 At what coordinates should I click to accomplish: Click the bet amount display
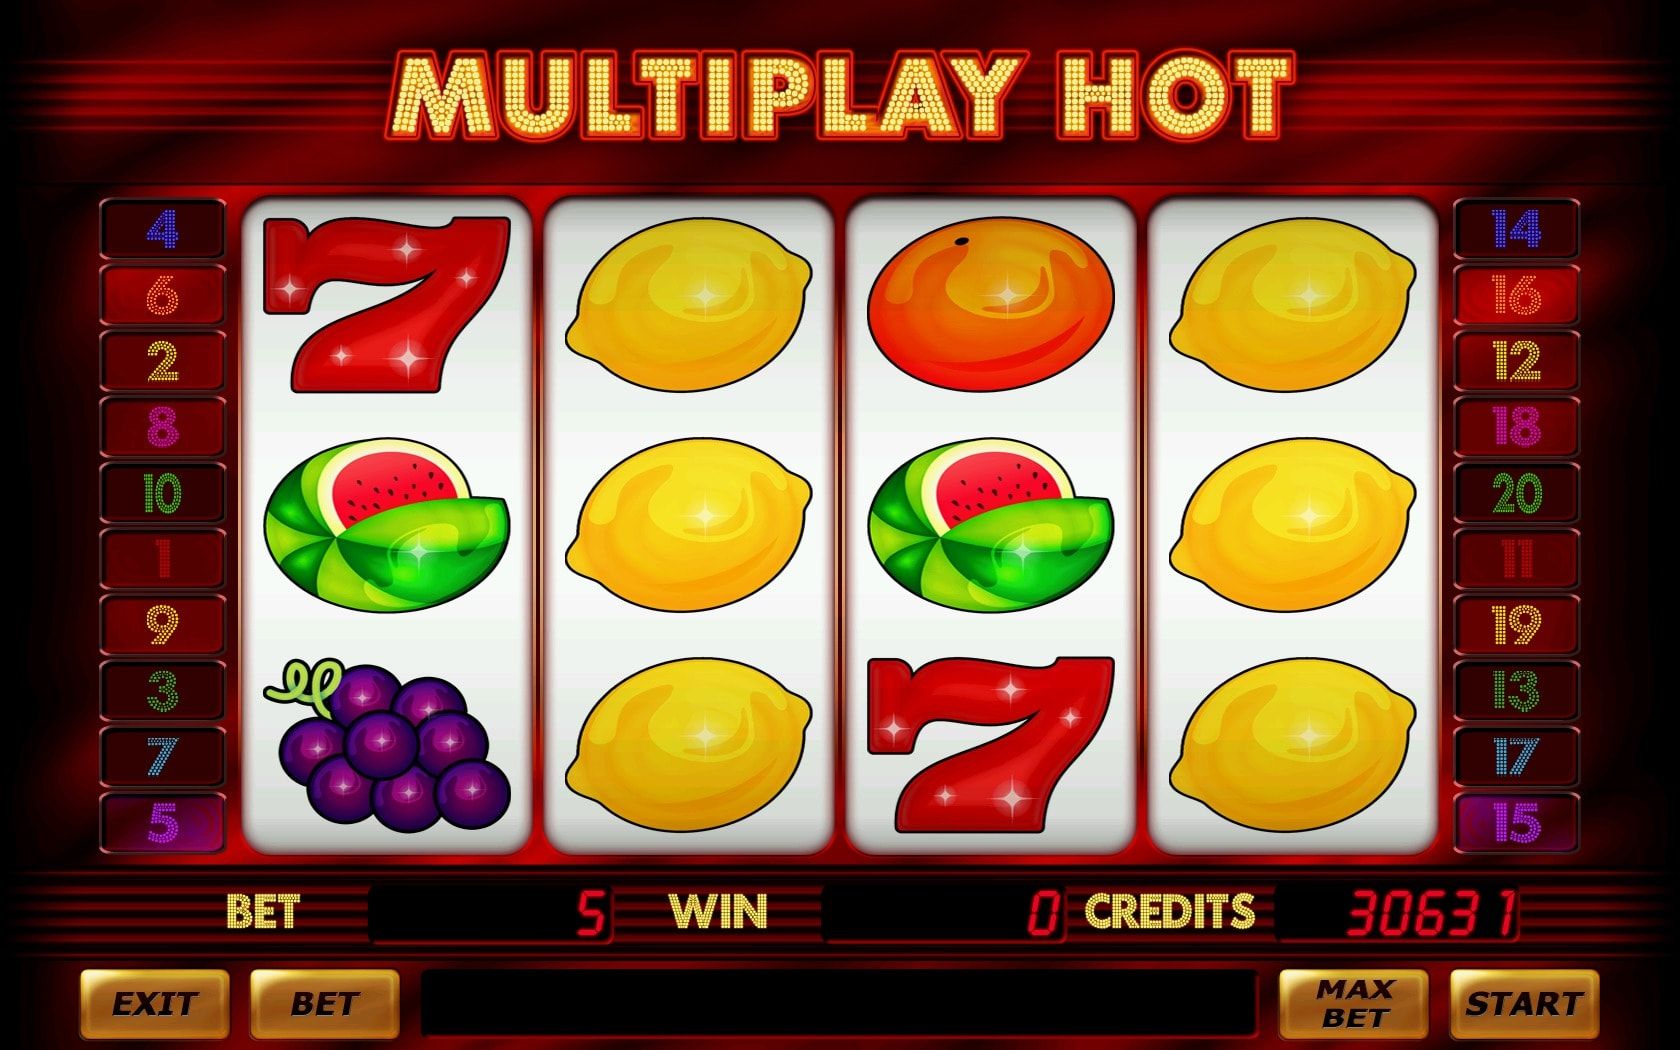tap(491, 913)
